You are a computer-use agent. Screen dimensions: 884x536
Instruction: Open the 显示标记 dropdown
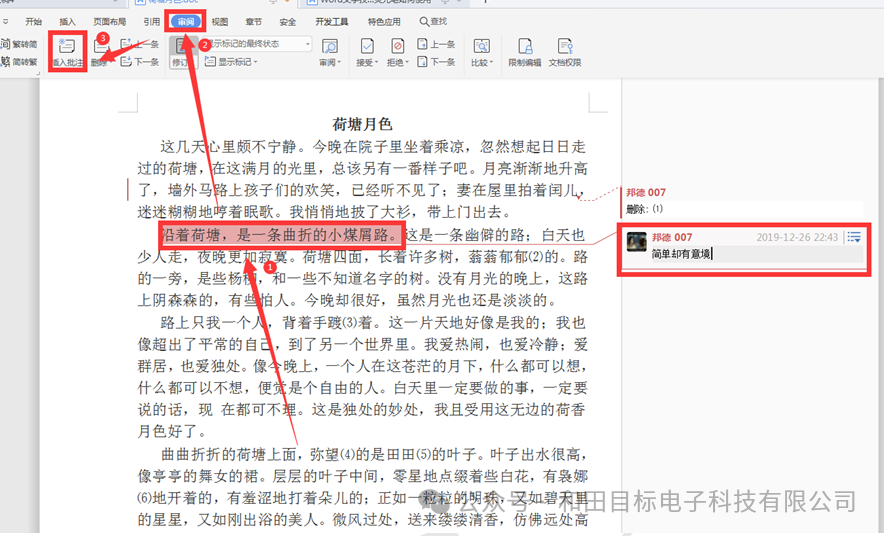(x=231, y=61)
